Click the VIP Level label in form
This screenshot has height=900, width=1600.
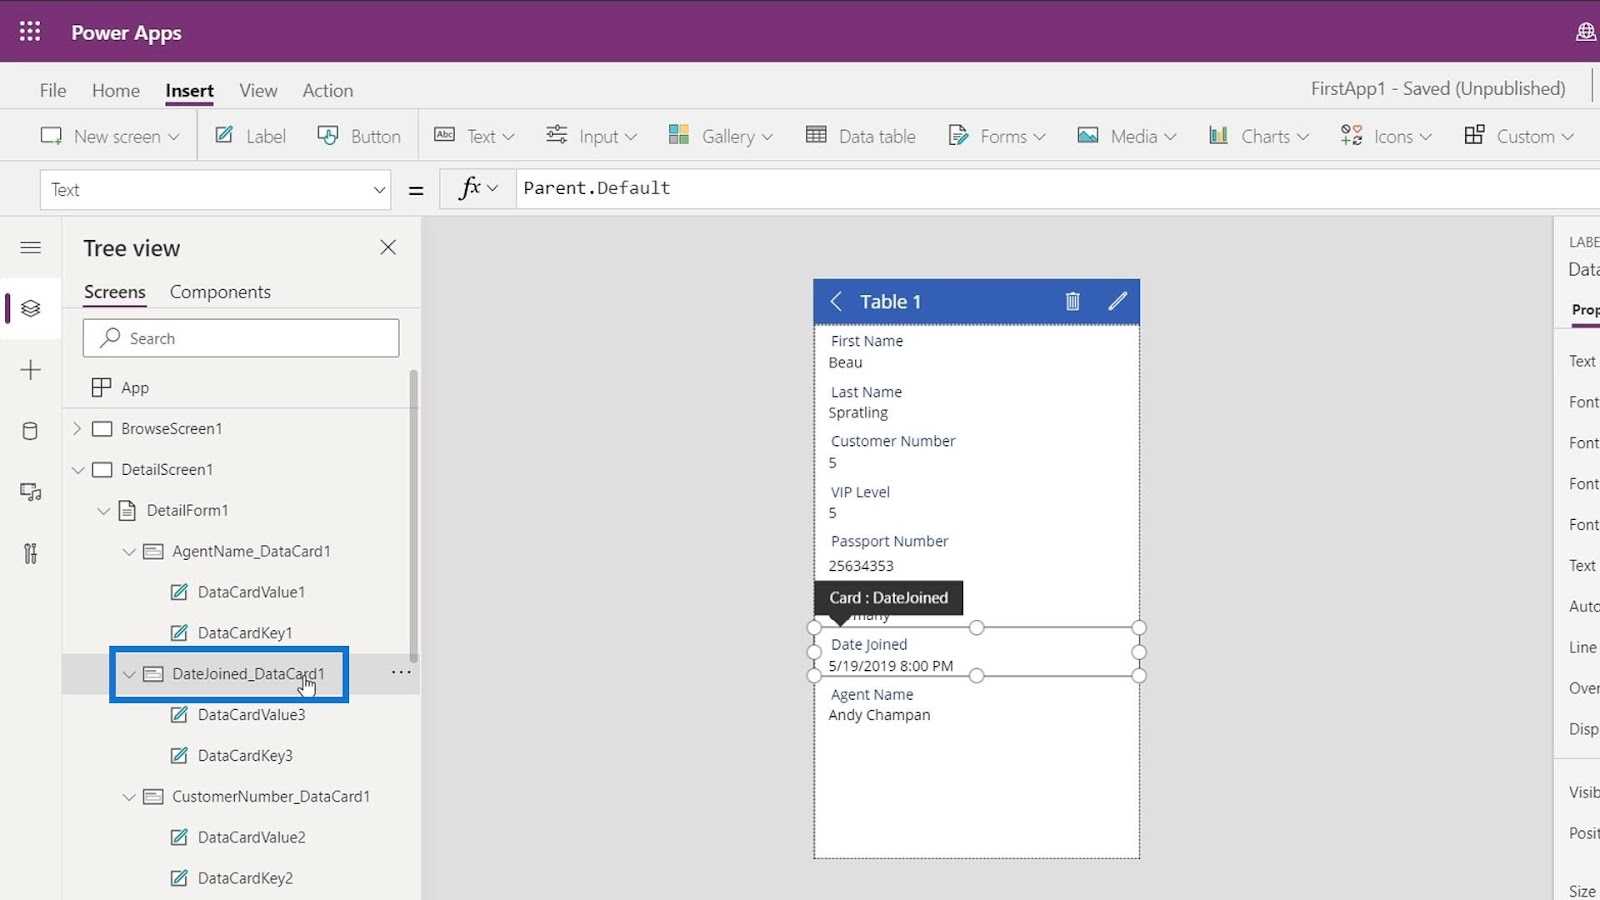click(x=860, y=492)
